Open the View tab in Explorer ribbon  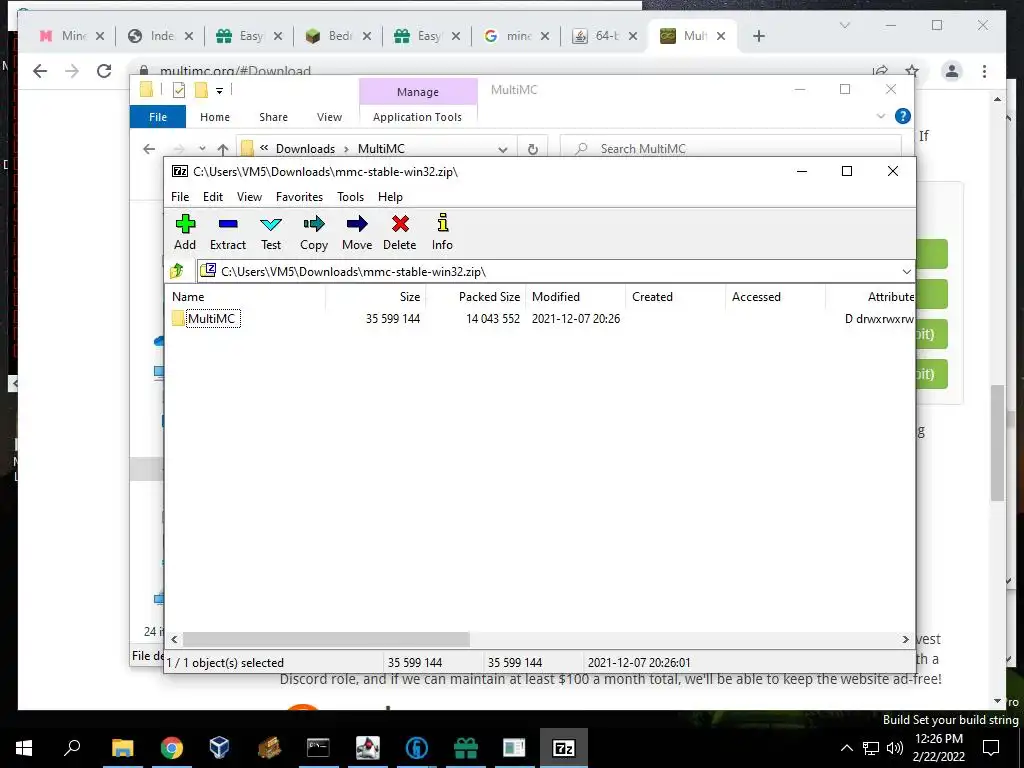[x=329, y=117]
